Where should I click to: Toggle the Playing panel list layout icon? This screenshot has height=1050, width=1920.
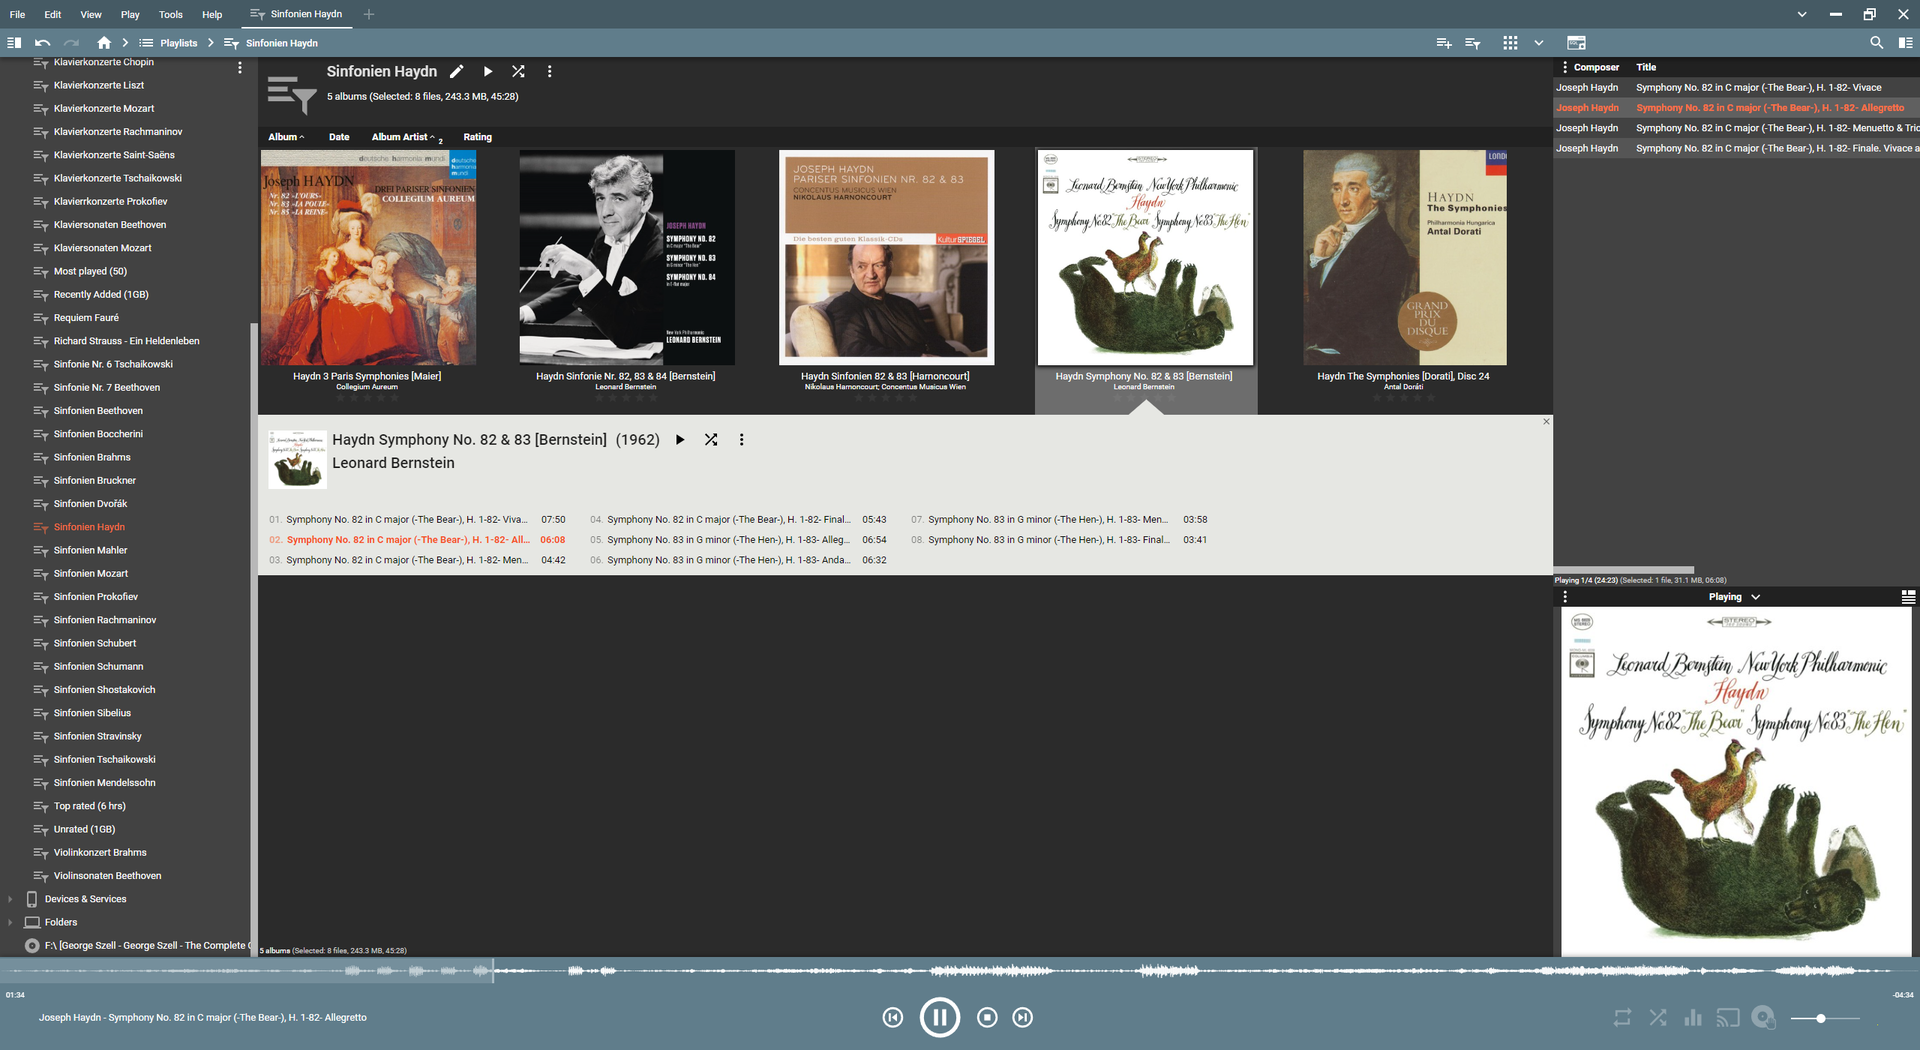tap(1908, 597)
